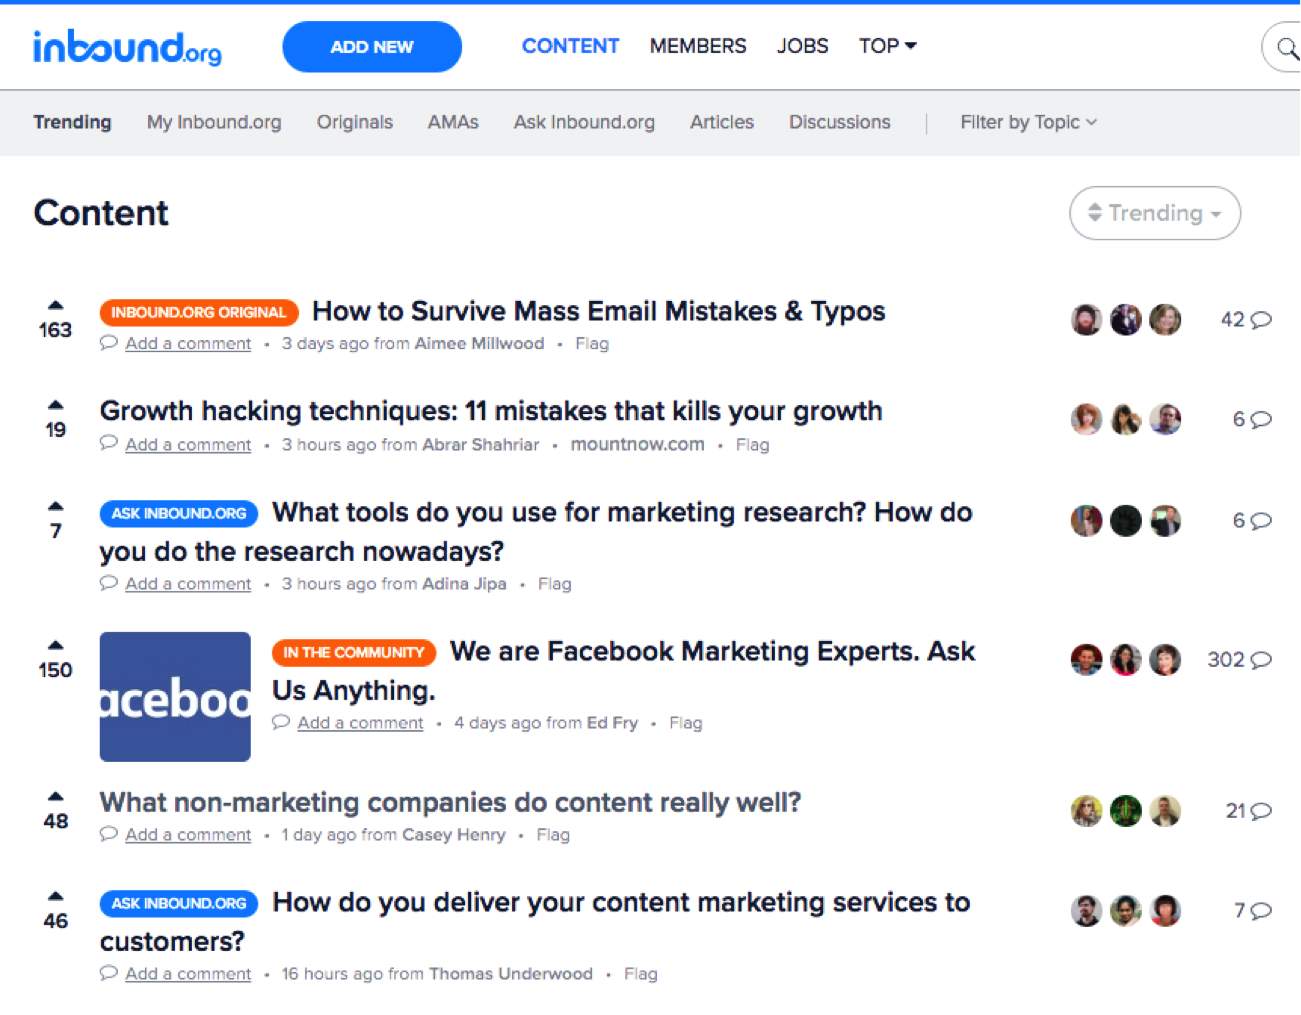Click the comment bubble beside 21
This screenshot has width=1301, height=1015.
[1261, 811]
